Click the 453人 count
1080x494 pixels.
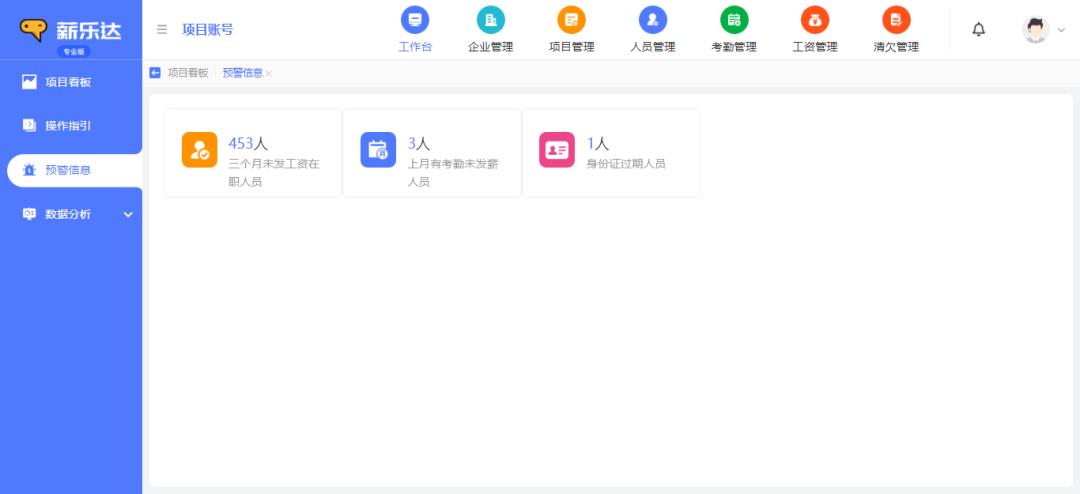[x=248, y=143]
